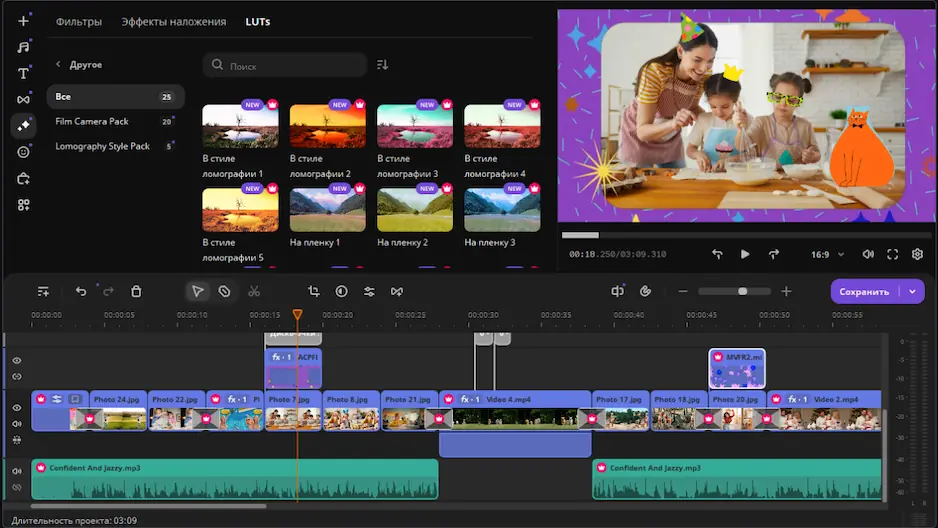The width and height of the screenshot is (938, 528).
Task: Open clip properties sliders icon
Action: pyautogui.click(x=369, y=291)
